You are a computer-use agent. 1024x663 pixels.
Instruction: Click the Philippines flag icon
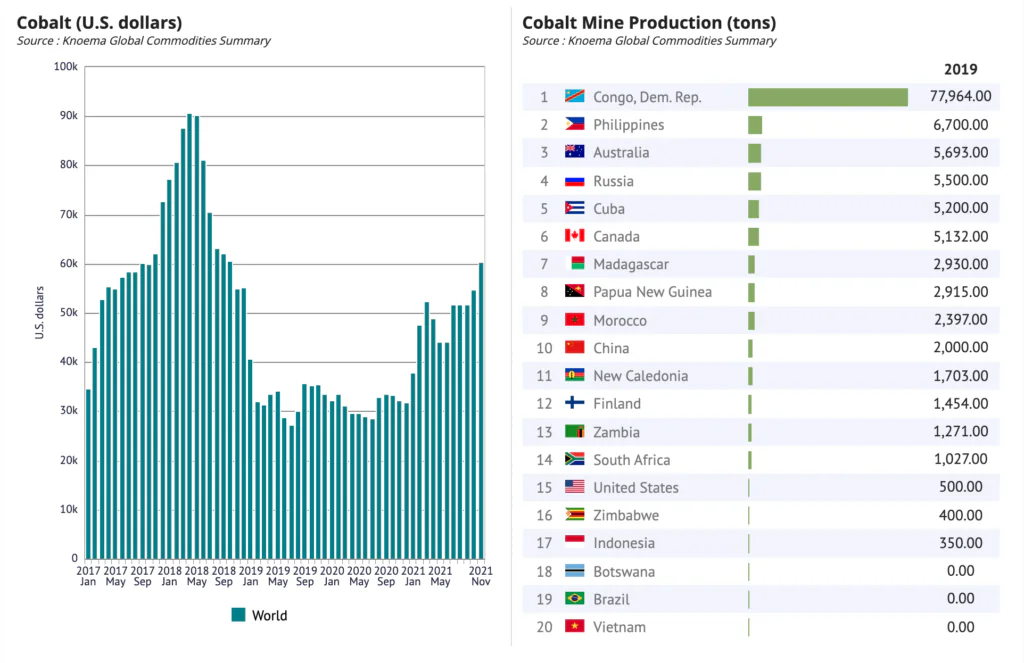pyautogui.click(x=575, y=124)
